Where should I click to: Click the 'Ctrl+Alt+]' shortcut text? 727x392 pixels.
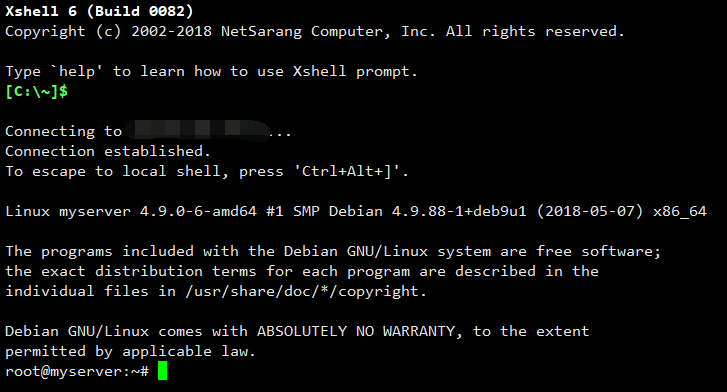(351, 172)
